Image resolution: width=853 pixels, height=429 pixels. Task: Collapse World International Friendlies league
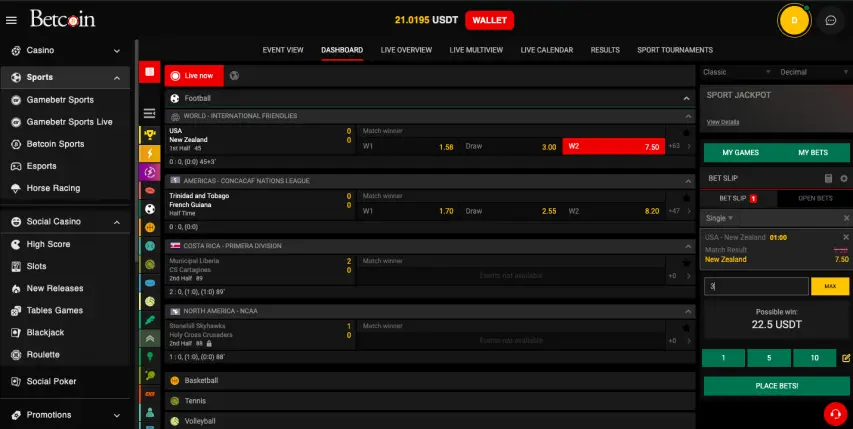pyautogui.click(x=688, y=116)
